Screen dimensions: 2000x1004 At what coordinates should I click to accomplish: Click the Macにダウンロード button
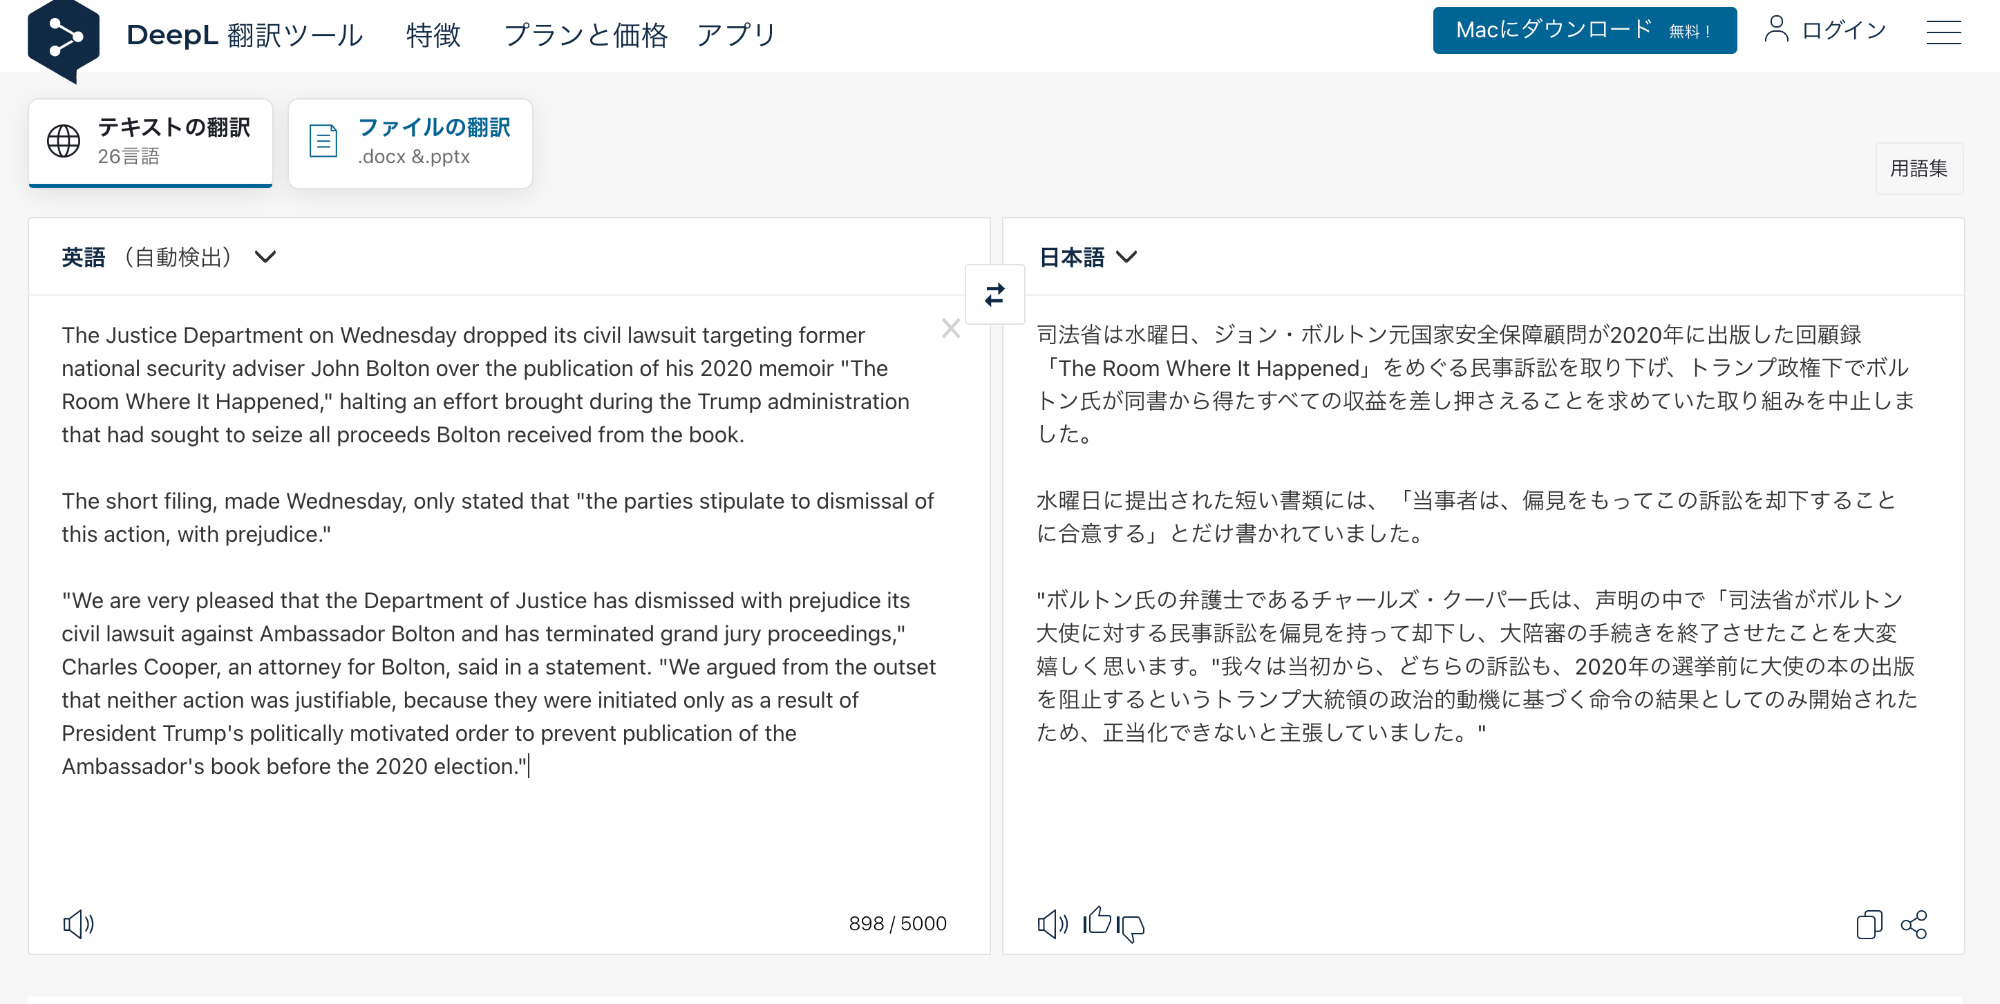pos(1584,31)
